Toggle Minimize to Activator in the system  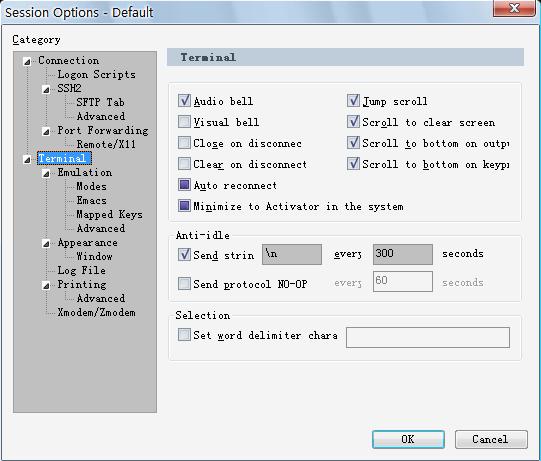tap(184, 206)
